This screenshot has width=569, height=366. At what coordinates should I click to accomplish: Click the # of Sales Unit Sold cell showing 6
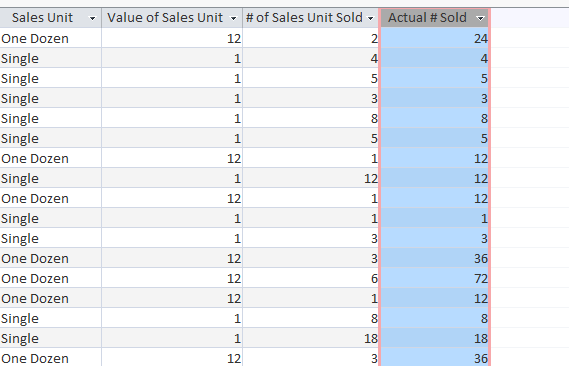click(x=311, y=278)
